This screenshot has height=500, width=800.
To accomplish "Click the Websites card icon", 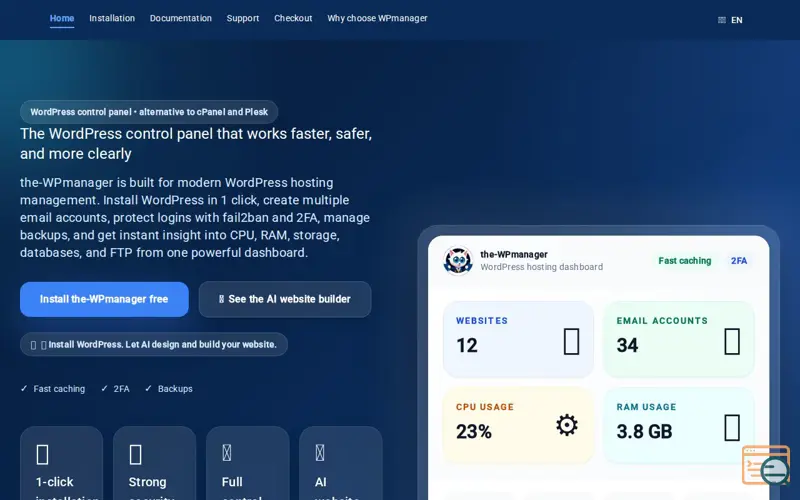I will [571, 341].
